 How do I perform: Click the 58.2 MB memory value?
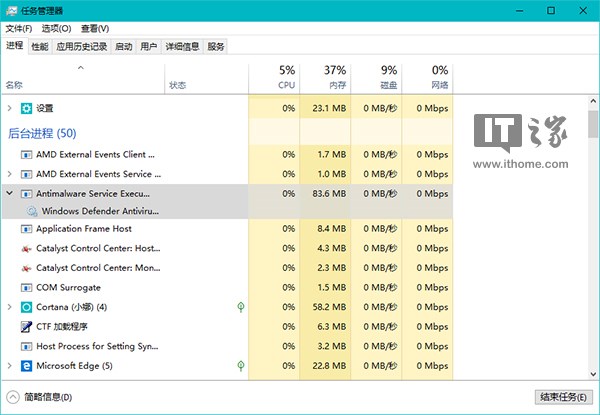coord(329,307)
